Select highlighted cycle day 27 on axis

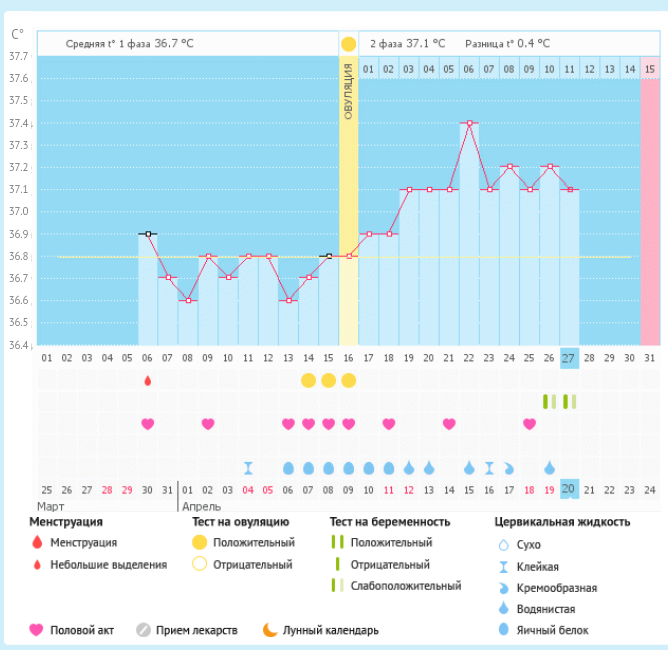[569, 358]
